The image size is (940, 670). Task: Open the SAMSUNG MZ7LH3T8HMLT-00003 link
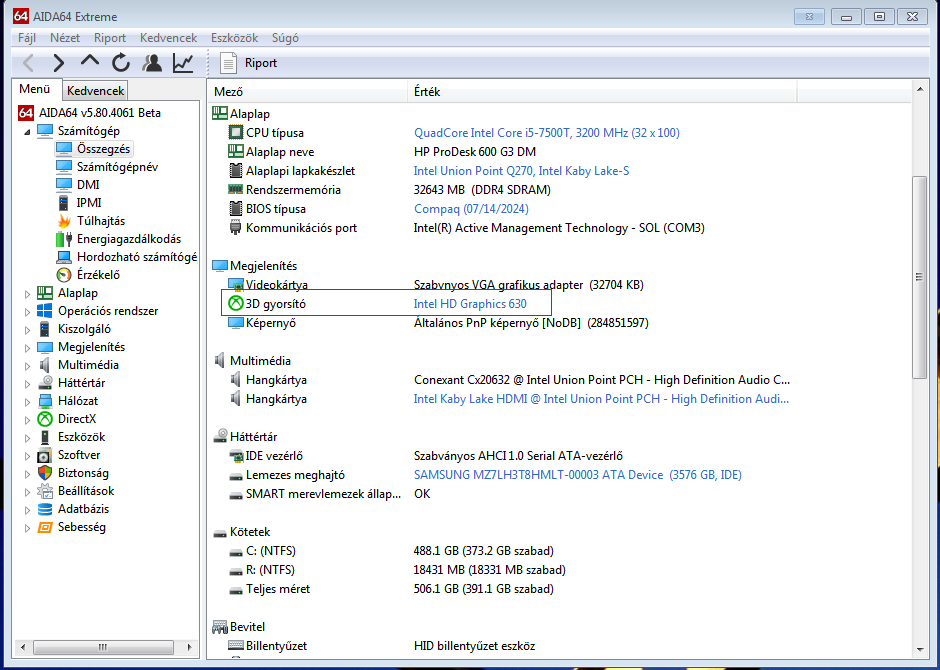[x=578, y=475]
